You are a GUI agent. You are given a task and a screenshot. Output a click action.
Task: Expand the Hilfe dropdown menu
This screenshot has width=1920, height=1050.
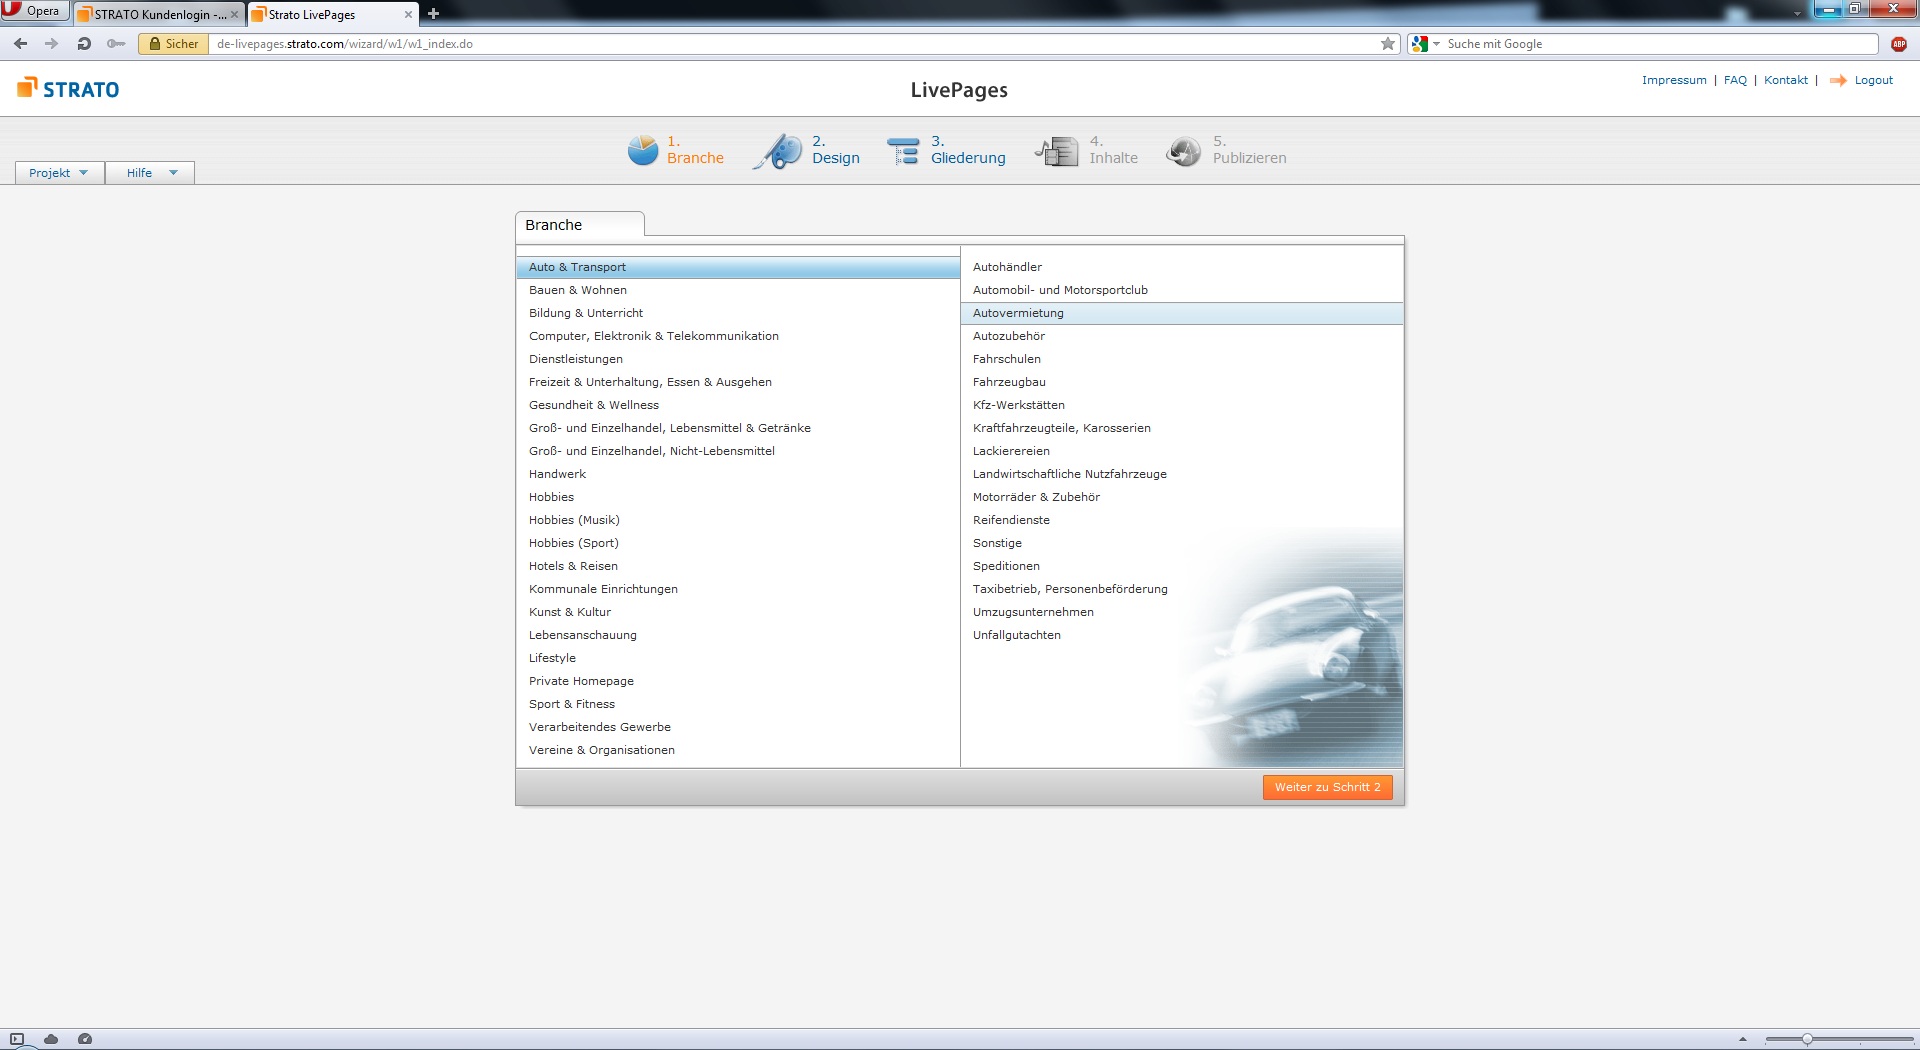(x=150, y=173)
